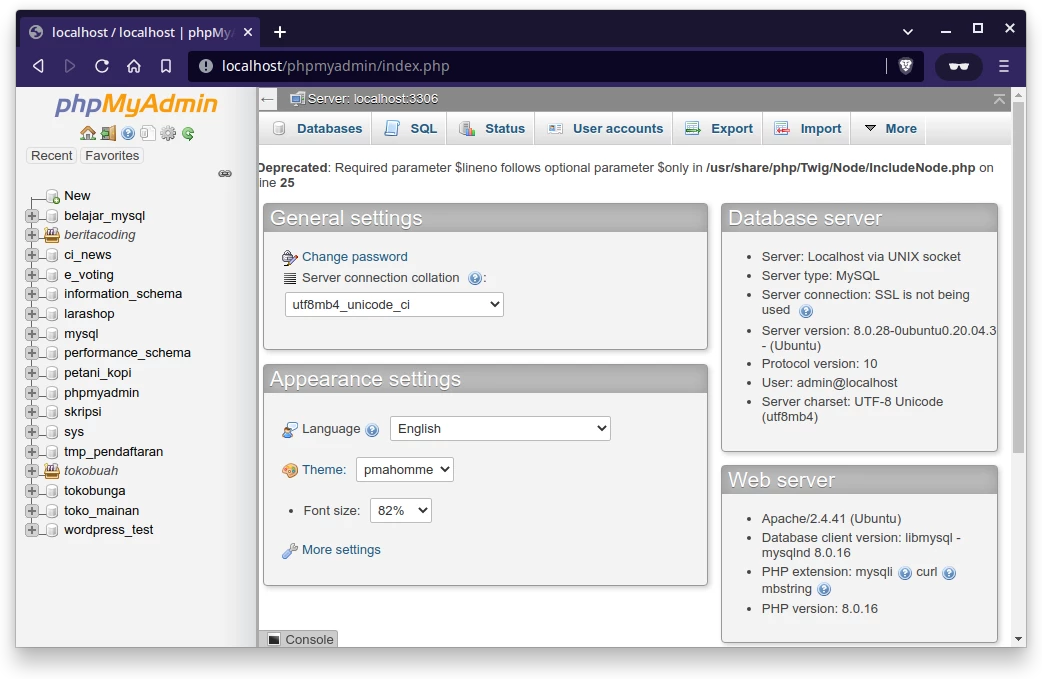
Task: Open Language help bubble icon
Action: (372, 429)
